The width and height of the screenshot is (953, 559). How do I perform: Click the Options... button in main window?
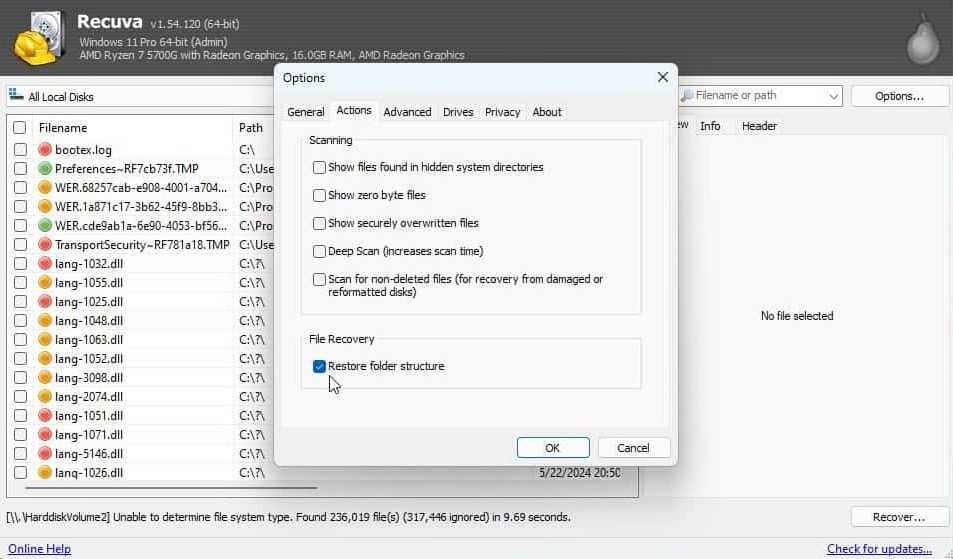(900, 96)
